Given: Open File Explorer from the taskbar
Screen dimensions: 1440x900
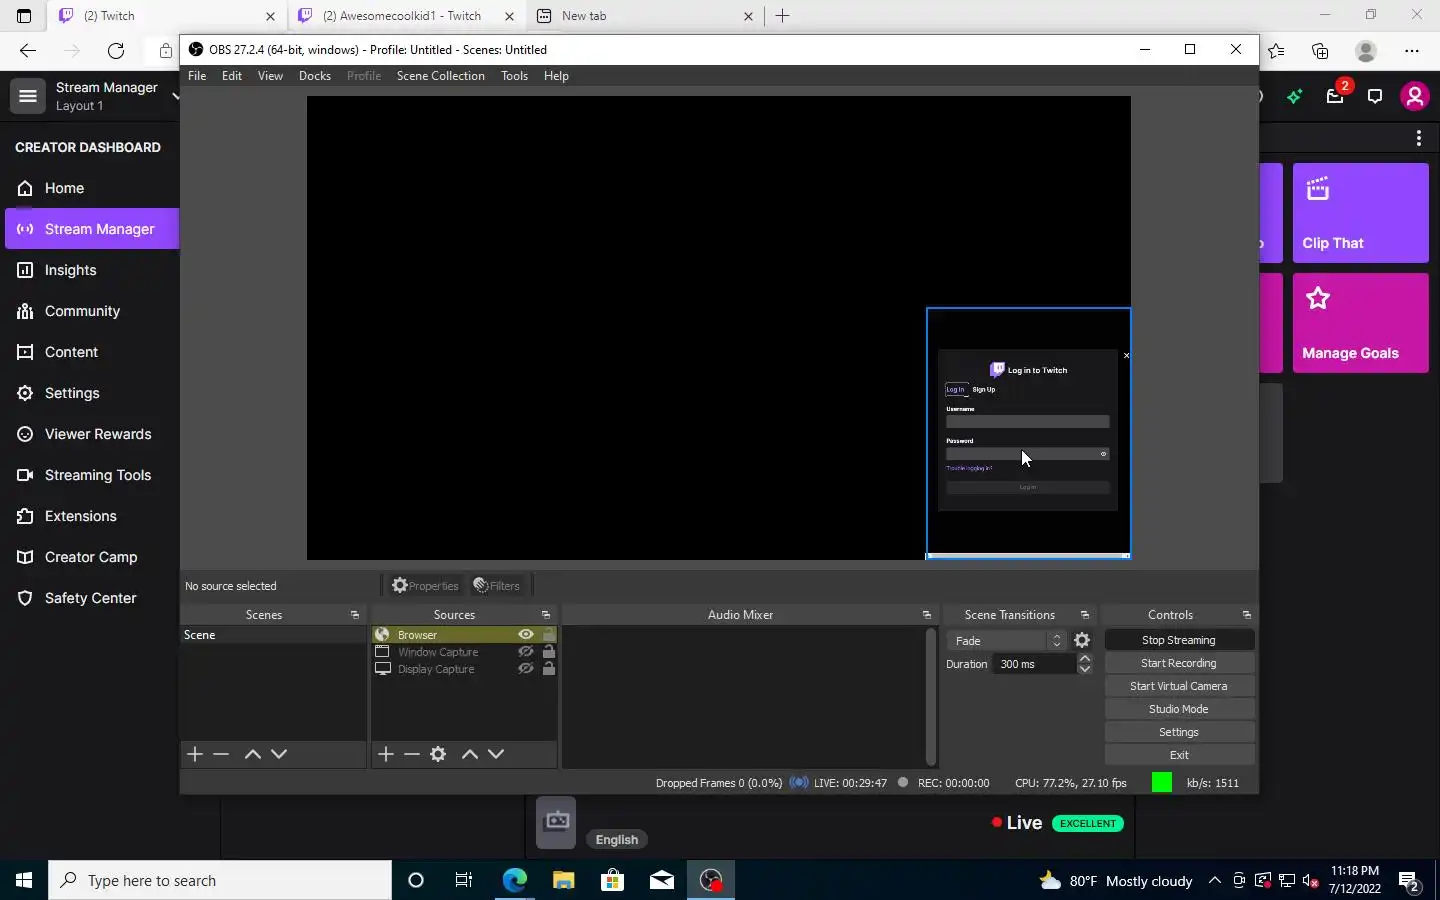Looking at the screenshot, I should tap(563, 880).
